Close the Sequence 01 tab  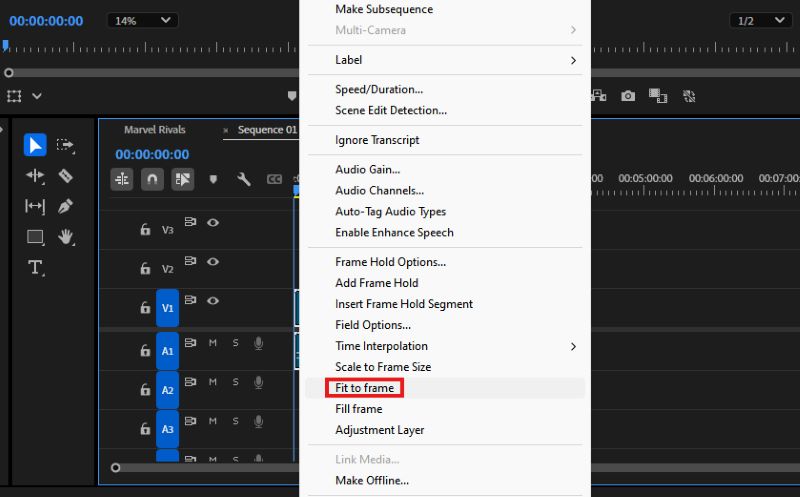coord(226,131)
